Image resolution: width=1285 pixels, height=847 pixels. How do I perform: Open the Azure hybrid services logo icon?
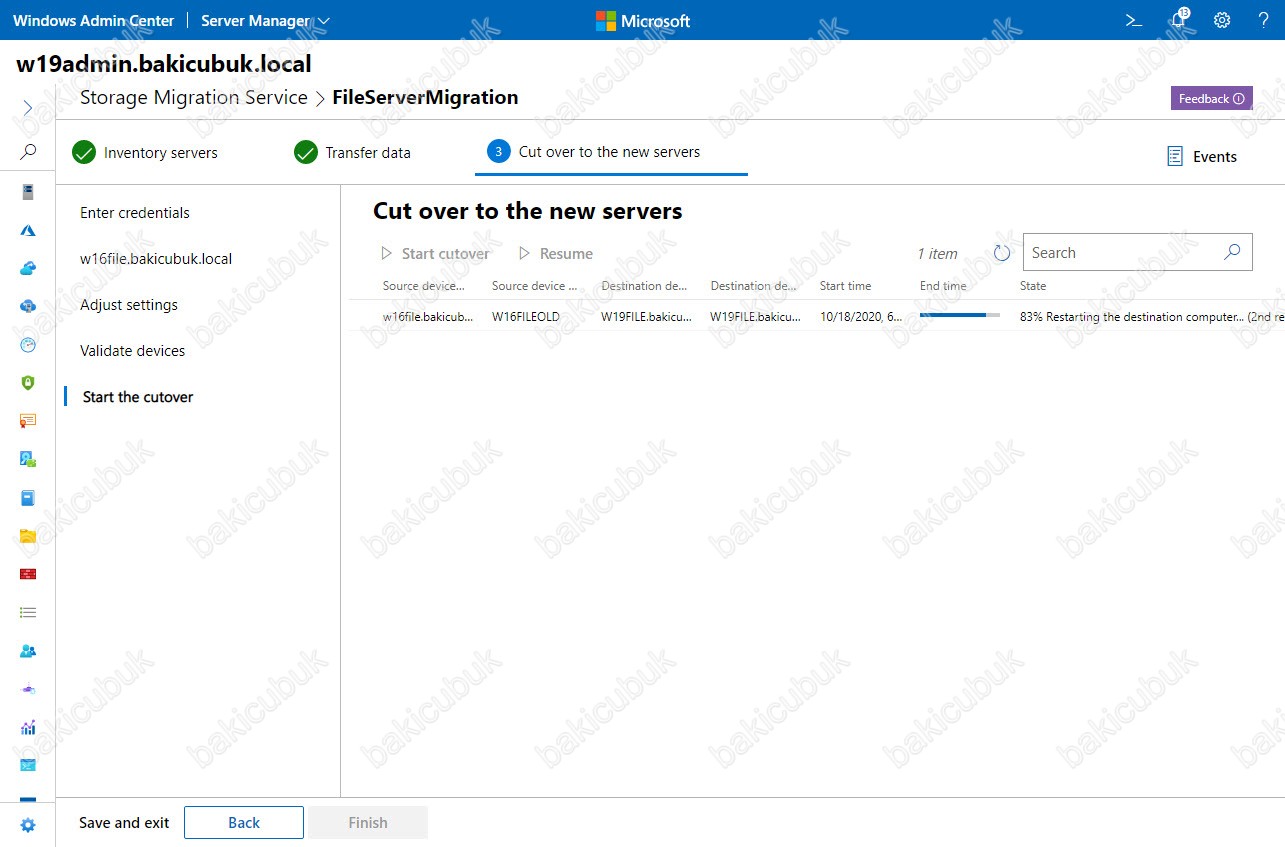pos(28,230)
